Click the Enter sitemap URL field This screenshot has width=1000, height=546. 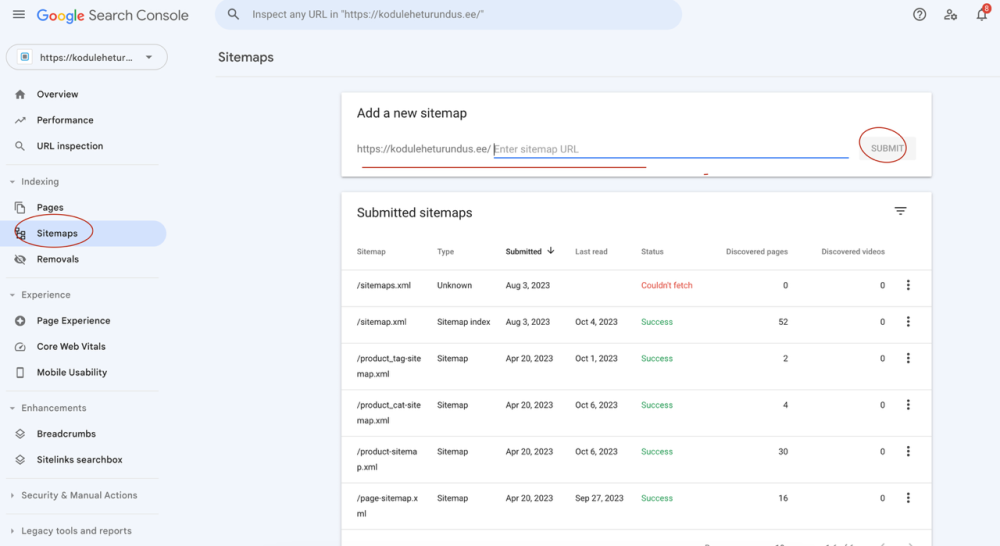670,149
